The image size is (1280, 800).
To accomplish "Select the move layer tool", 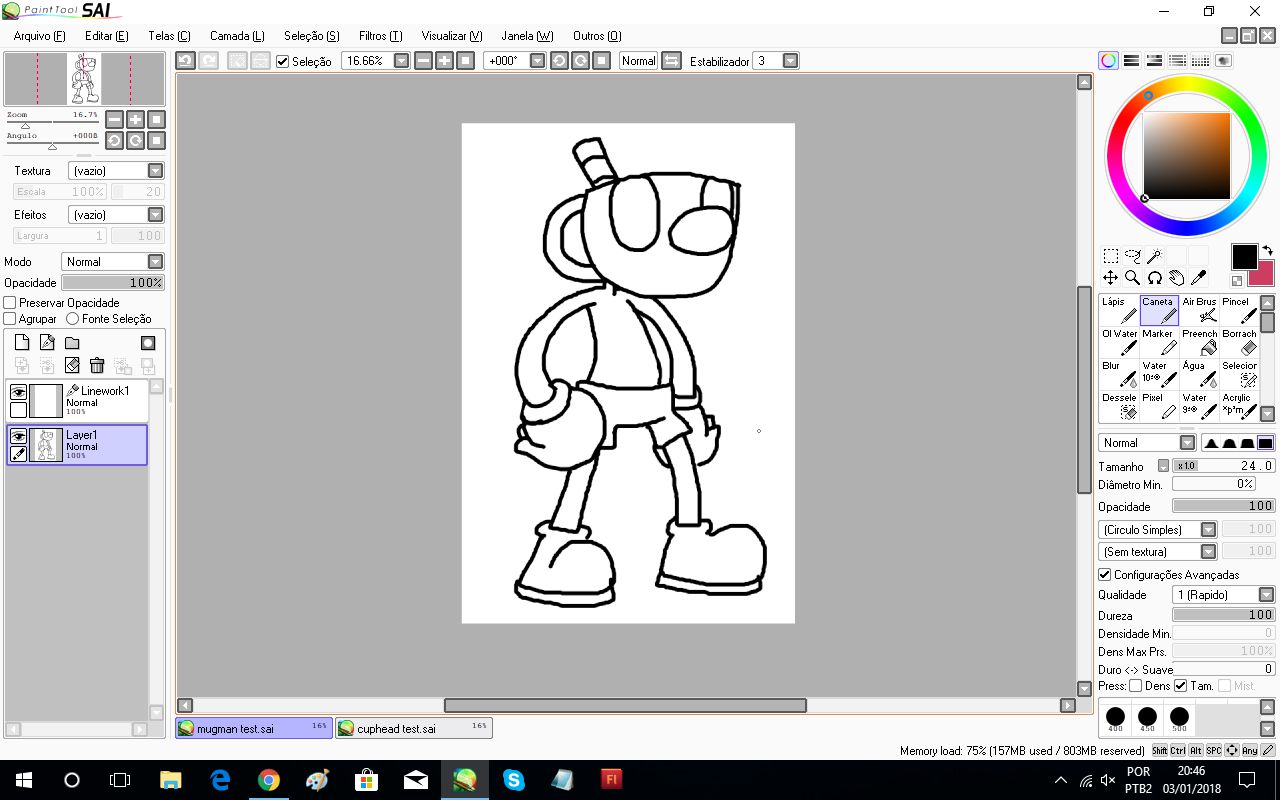I will point(1110,278).
